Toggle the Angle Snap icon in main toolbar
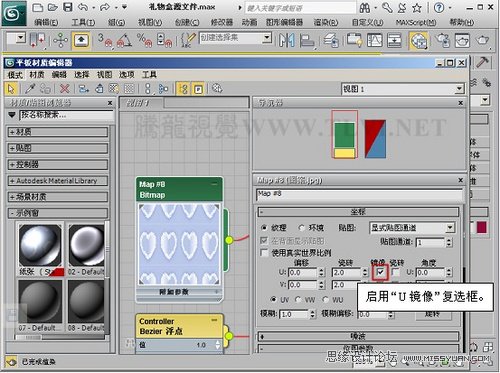Screen dimensions: 500x373 pyautogui.click(x=123, y=40)
